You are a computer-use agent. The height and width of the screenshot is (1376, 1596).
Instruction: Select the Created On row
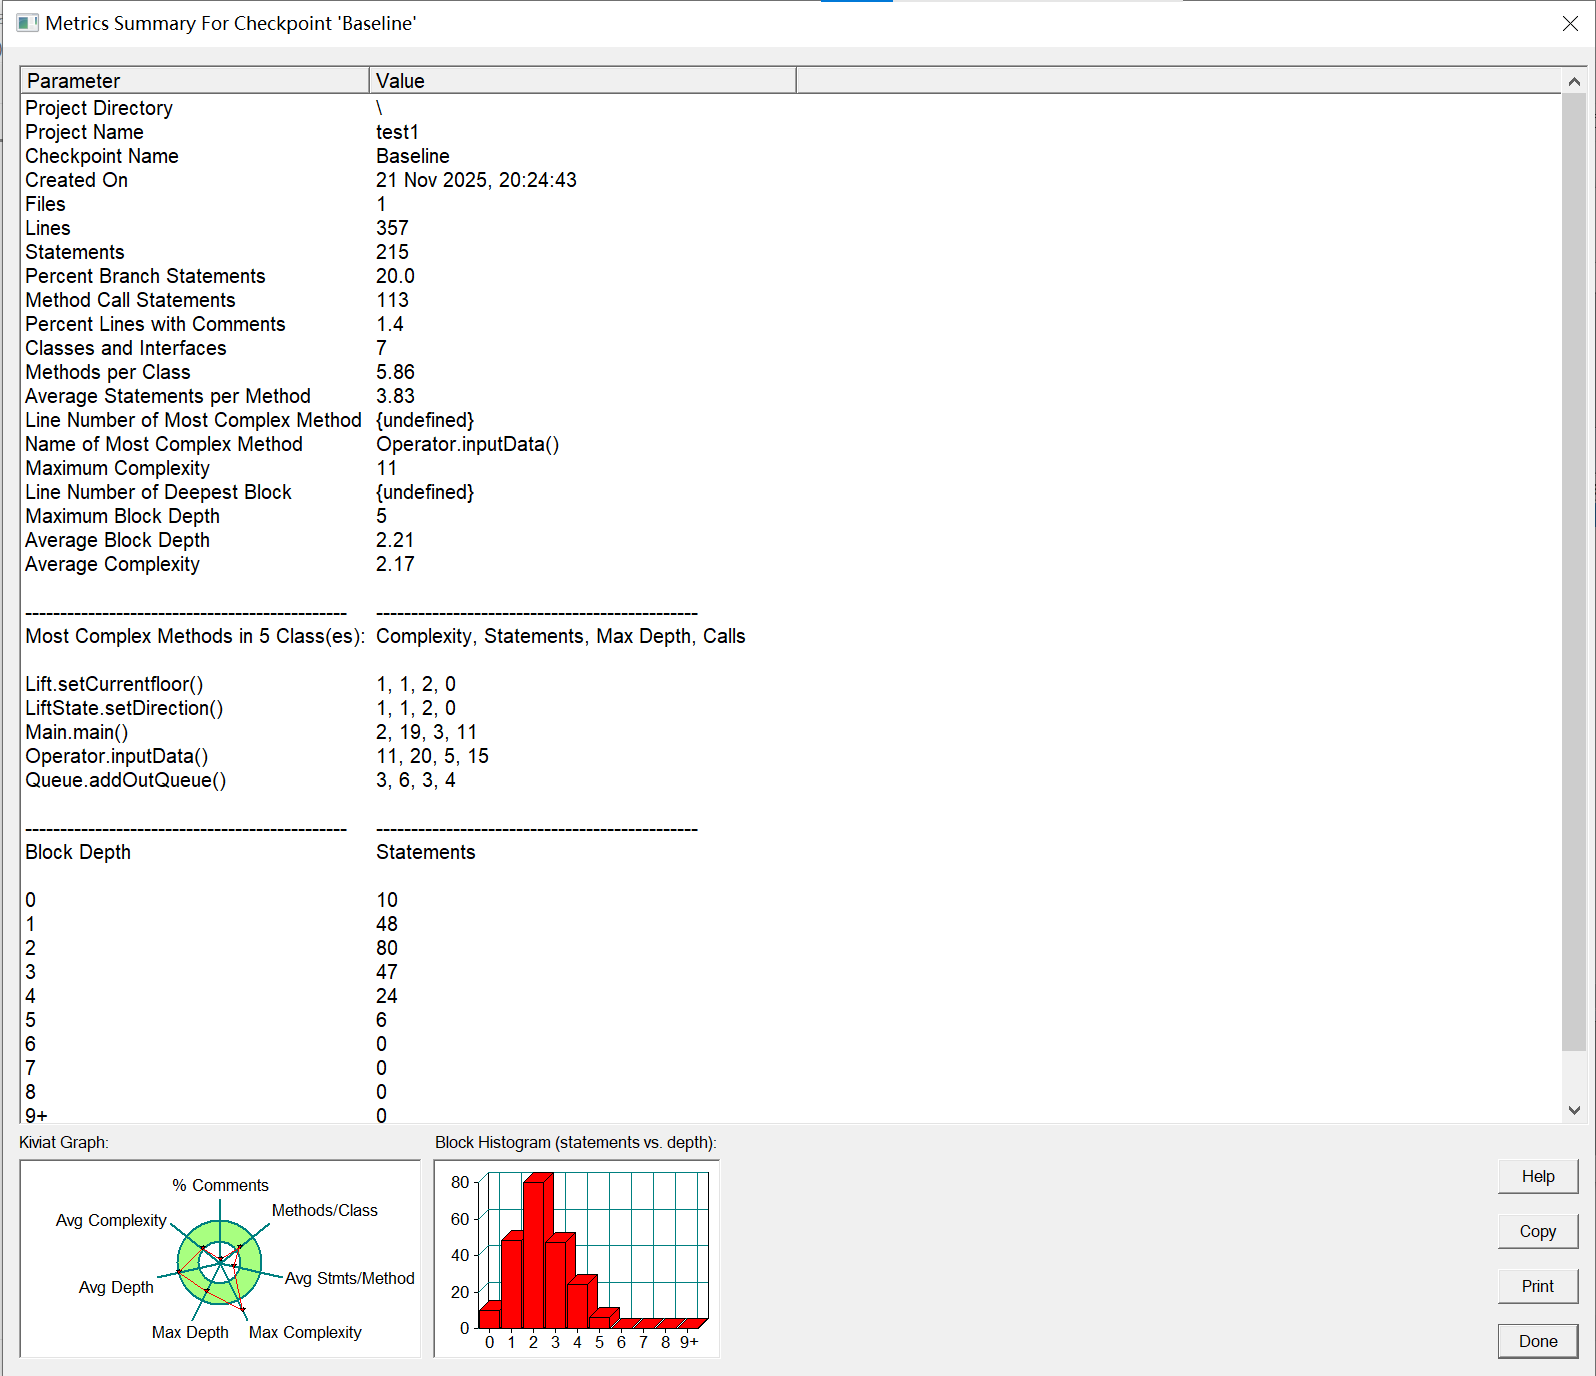pyautogui.click(x=790, y=180)
